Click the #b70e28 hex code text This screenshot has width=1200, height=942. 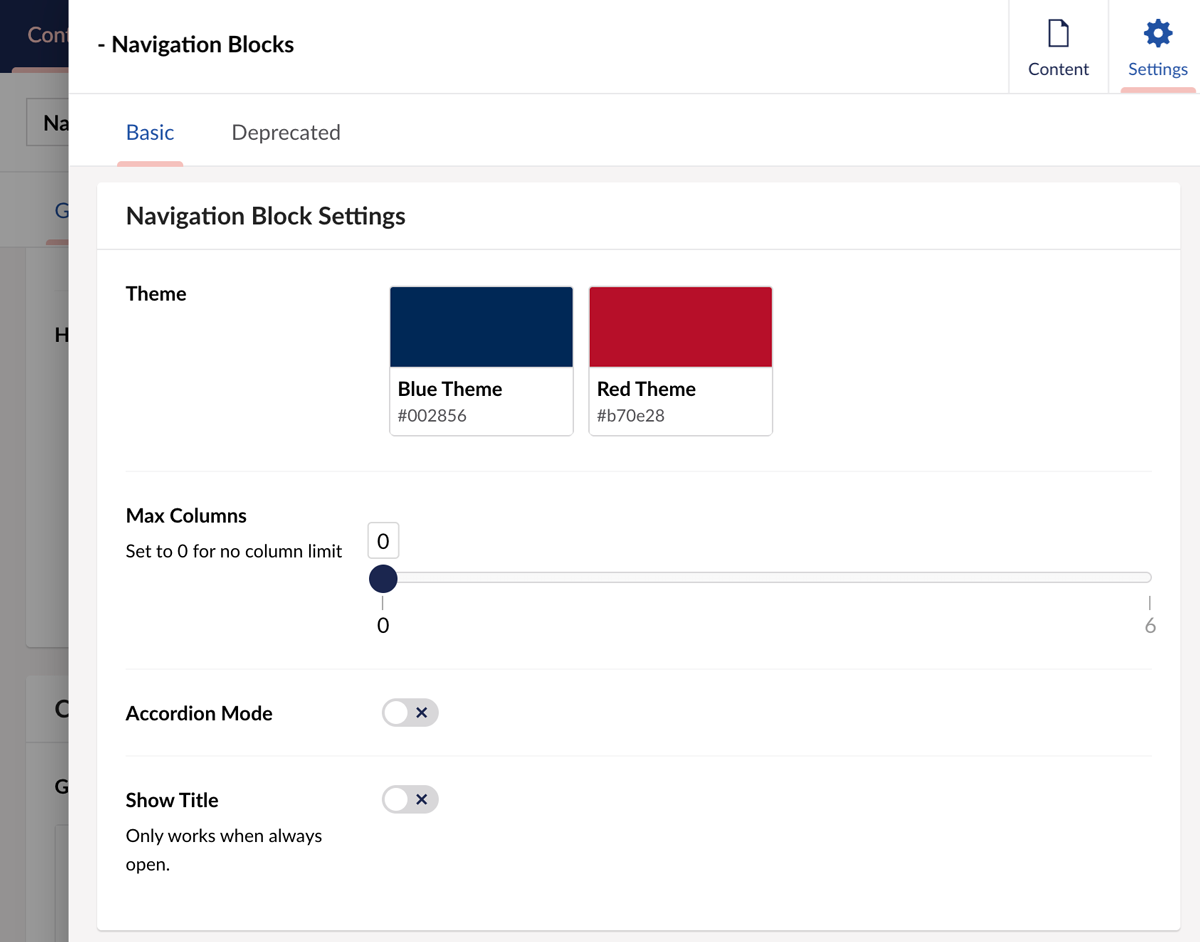tap(631, 416)
